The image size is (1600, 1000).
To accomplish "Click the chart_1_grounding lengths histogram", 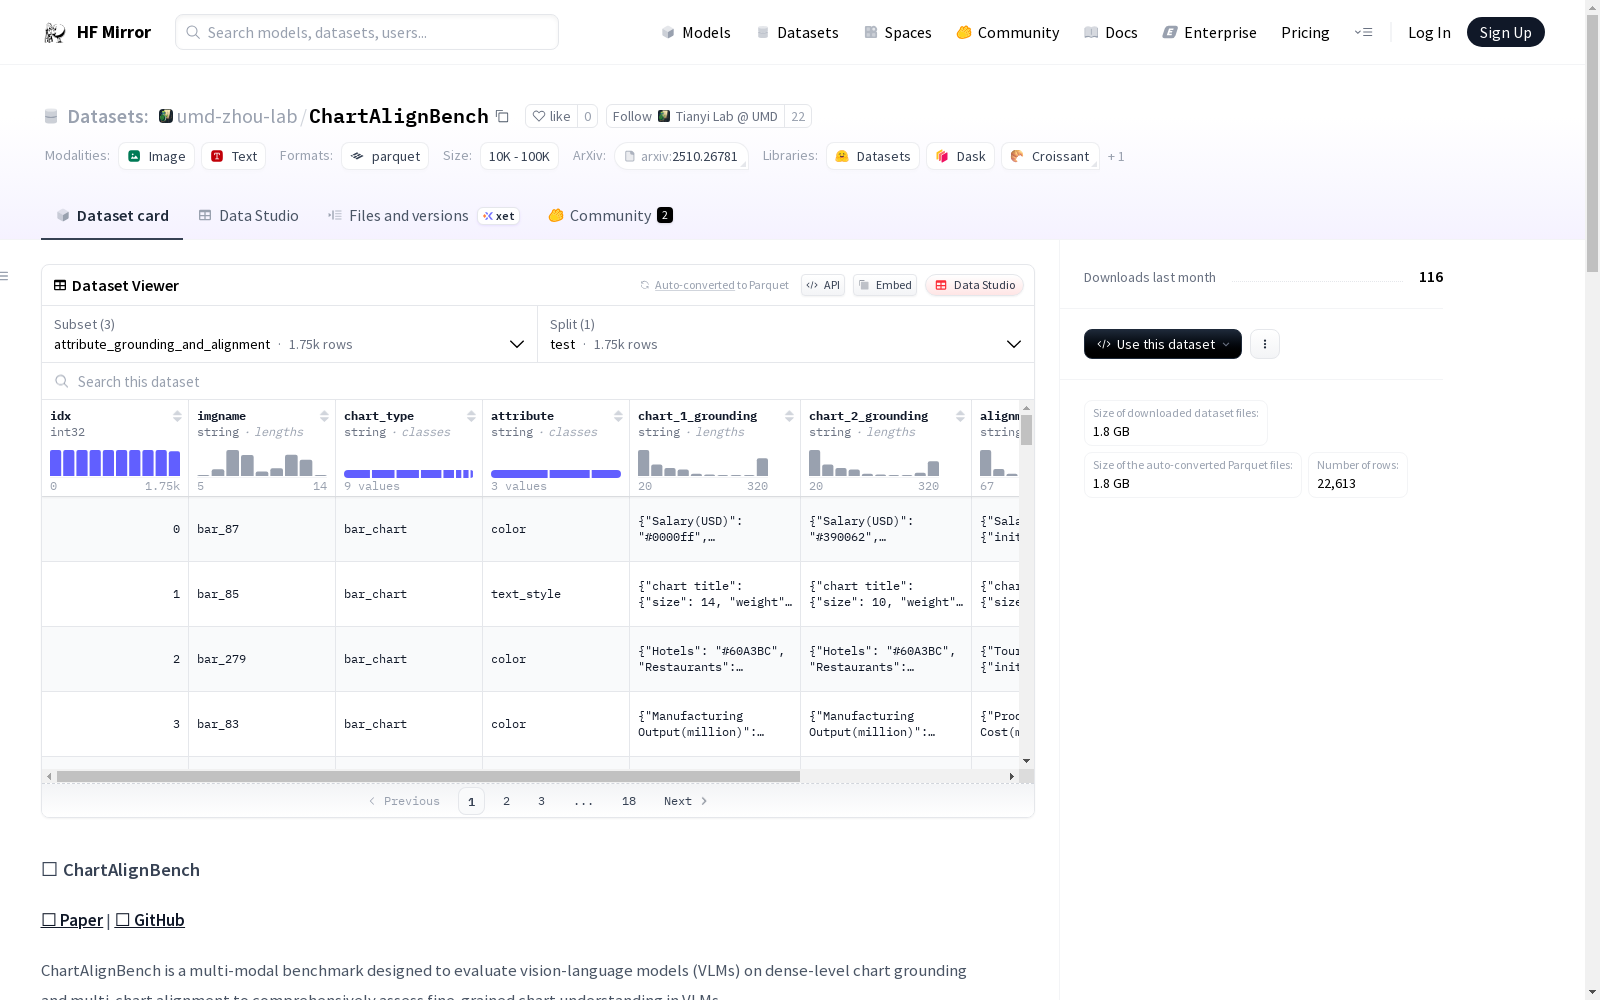I will [703, 462].
